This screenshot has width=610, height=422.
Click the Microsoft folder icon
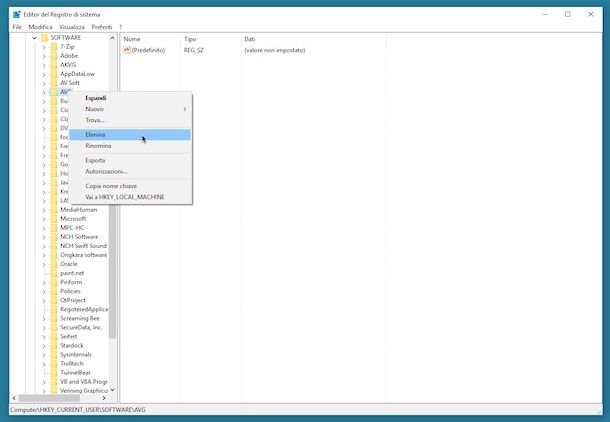click(x=54, y=219)
